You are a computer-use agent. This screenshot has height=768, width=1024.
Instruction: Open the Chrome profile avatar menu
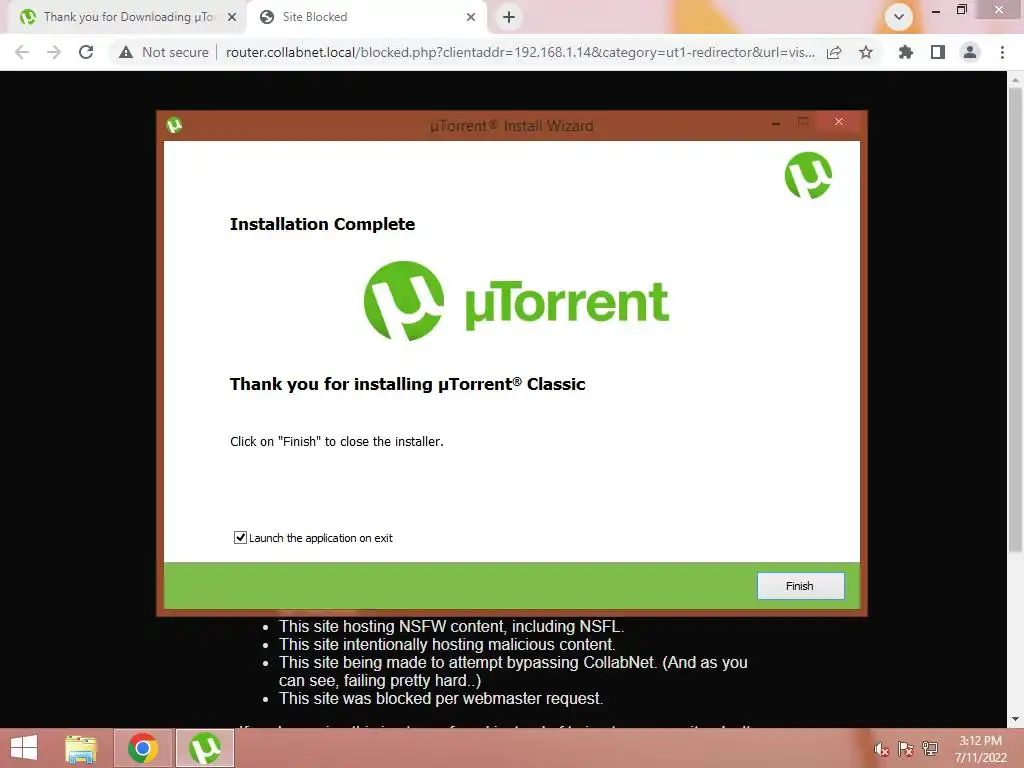pyautogui.click(x=970, y=52)
